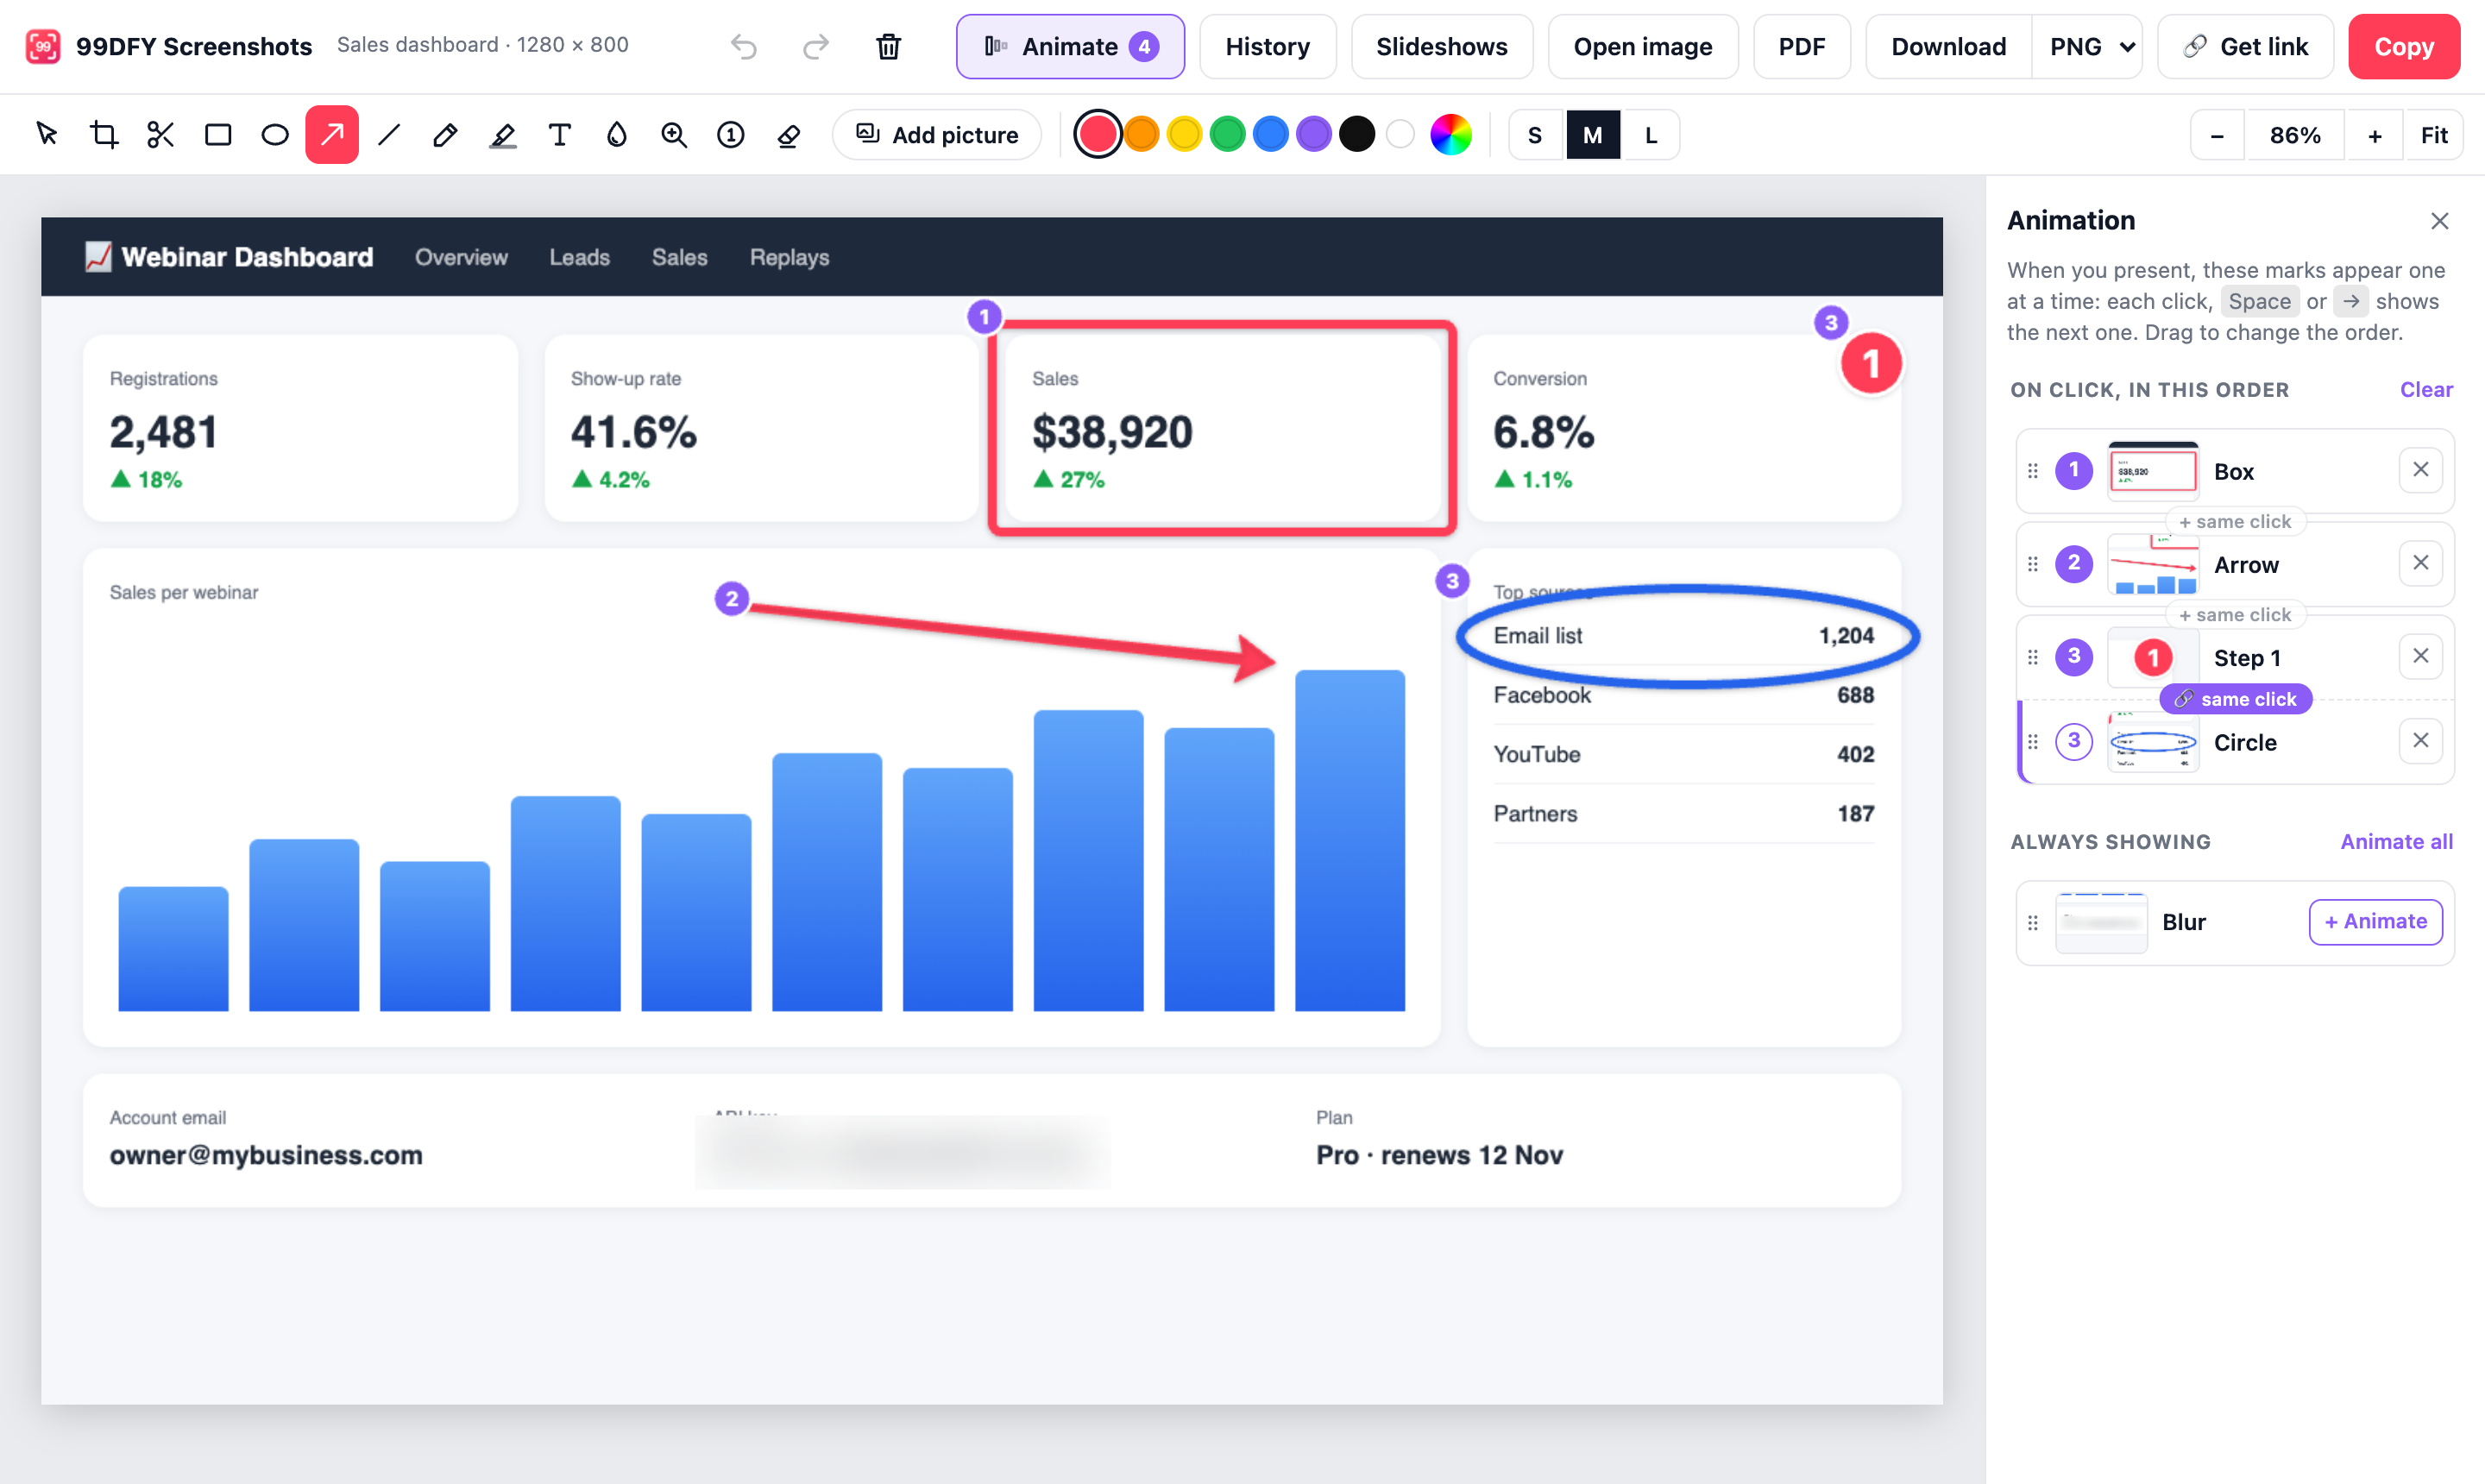Pick the purple color swatch
Image resolution: width=2485 pixels, height=1484 pixels.
(x=1314, y=134)
